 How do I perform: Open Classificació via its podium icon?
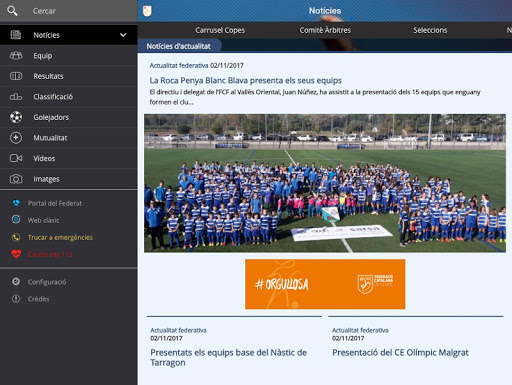click(16, 97)
